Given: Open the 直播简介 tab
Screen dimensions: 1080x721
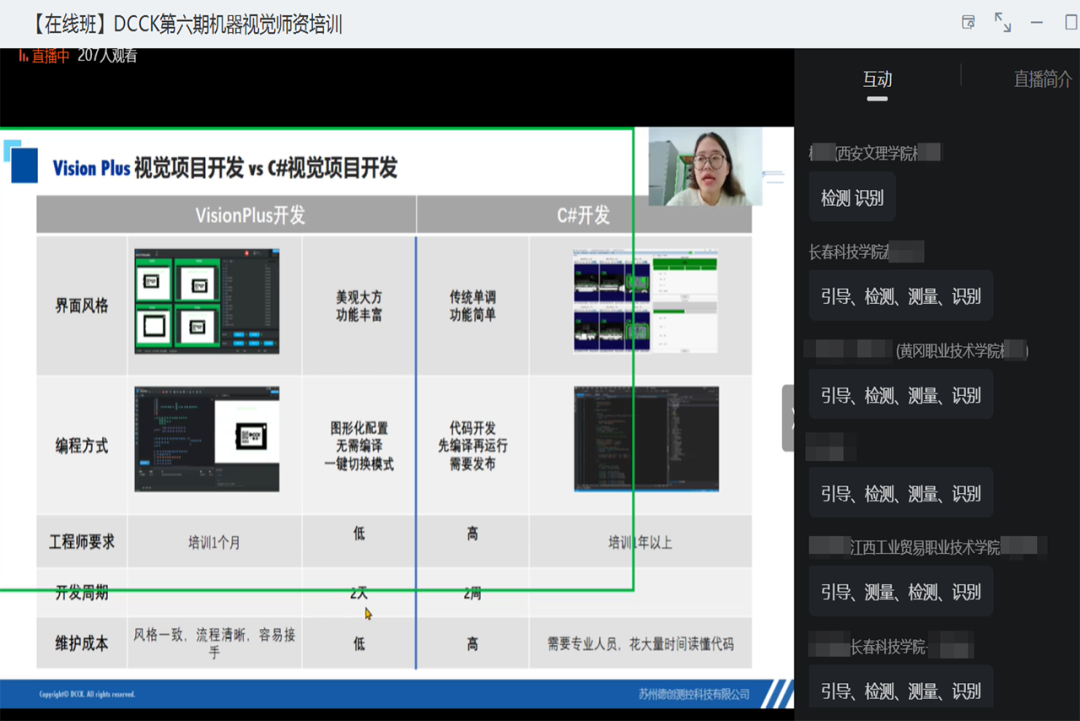Looking at the screenshot, I should tap(1042, 79).
